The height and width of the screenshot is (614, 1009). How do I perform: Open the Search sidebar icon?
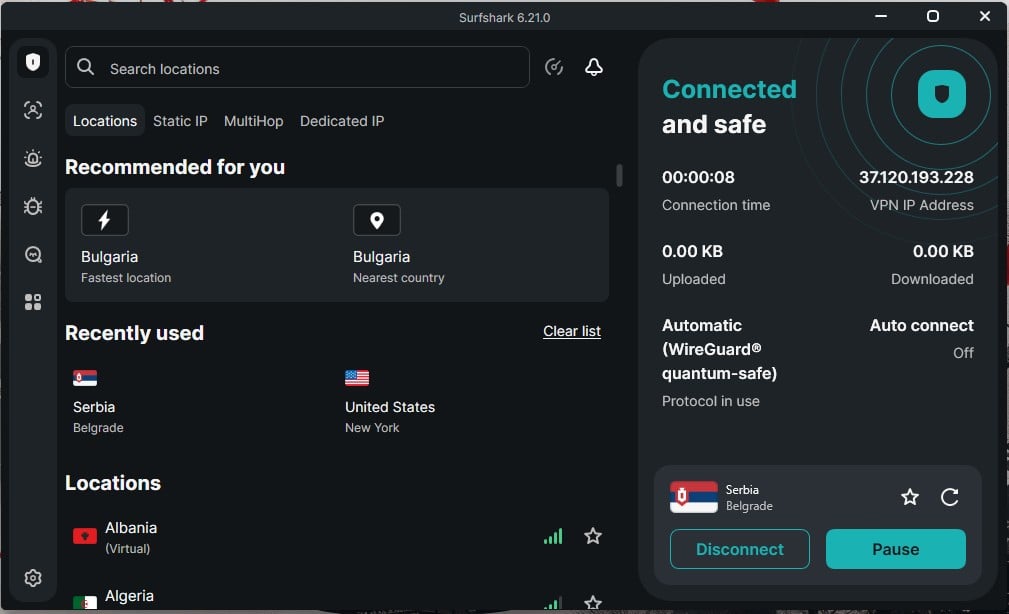click(33, 255)
